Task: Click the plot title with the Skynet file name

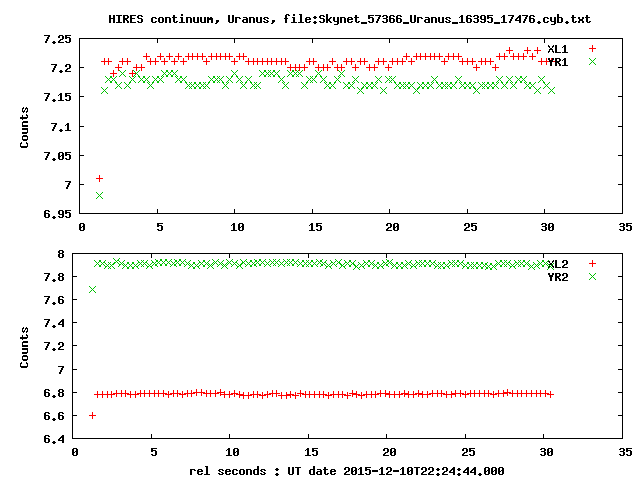Action: pyautogui.click(x=349, y=19)
